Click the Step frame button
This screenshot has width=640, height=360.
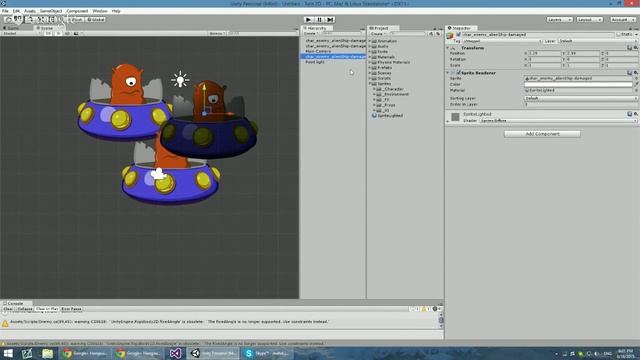[331, 20]
